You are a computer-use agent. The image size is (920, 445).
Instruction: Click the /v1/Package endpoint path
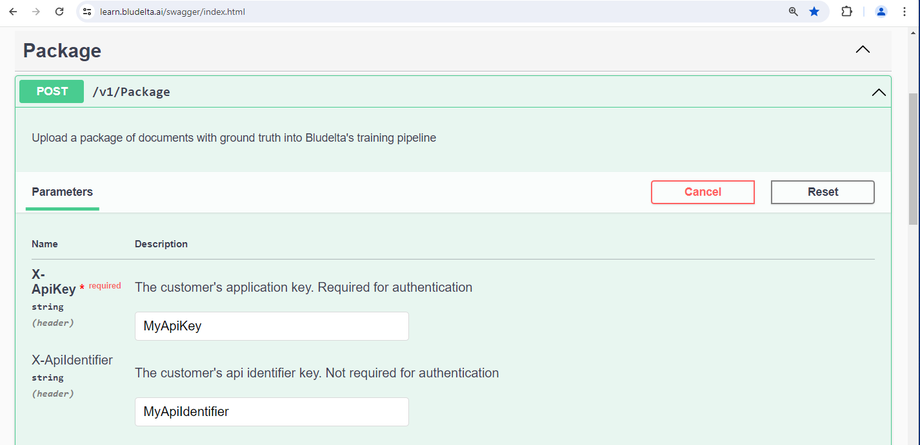tap(131, 92)
